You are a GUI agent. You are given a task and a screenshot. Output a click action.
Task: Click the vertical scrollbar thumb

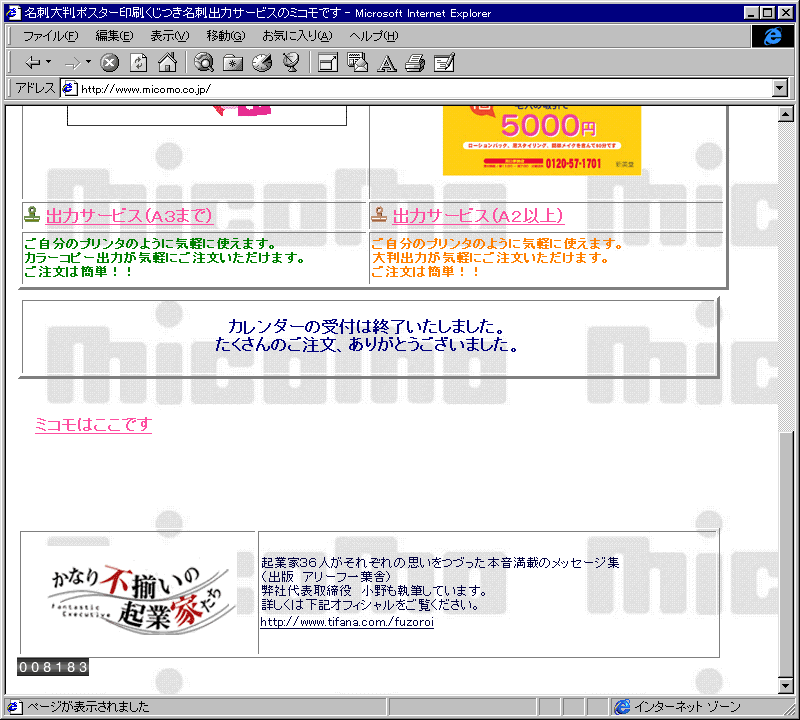pyautogui.click(x=786, y=555)
